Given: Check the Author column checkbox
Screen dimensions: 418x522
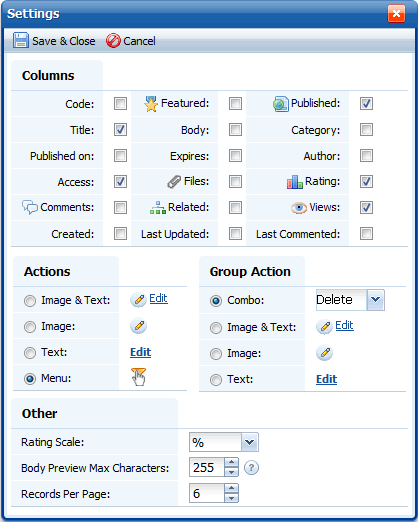Looking at the screenshot, I should (x=366, y=155).
